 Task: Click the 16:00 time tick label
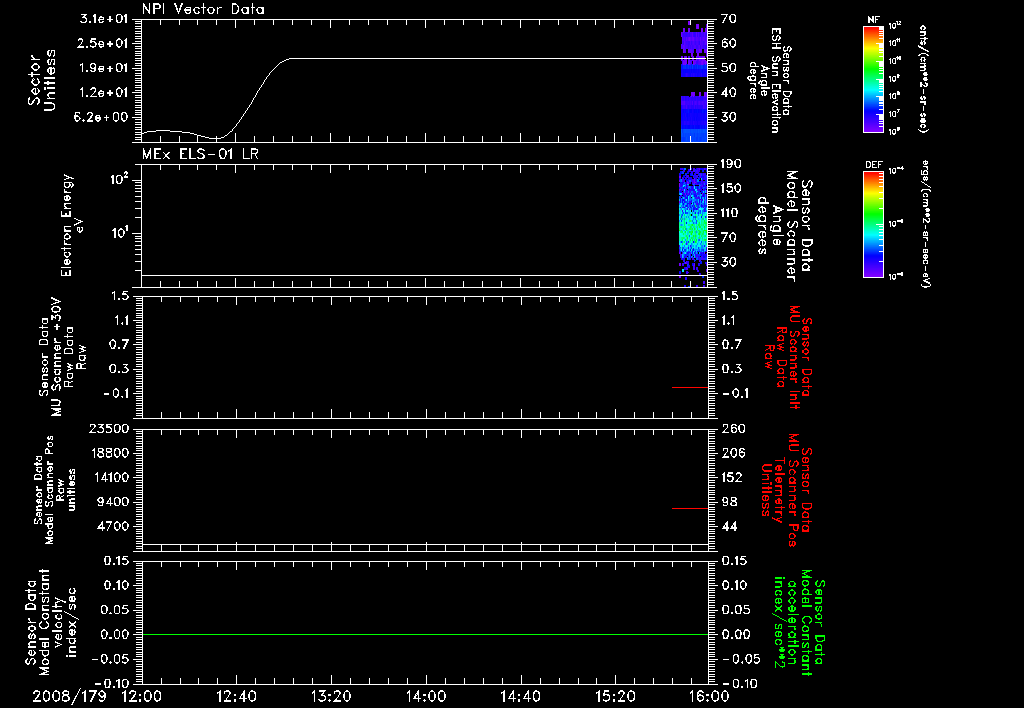(709, 696)
